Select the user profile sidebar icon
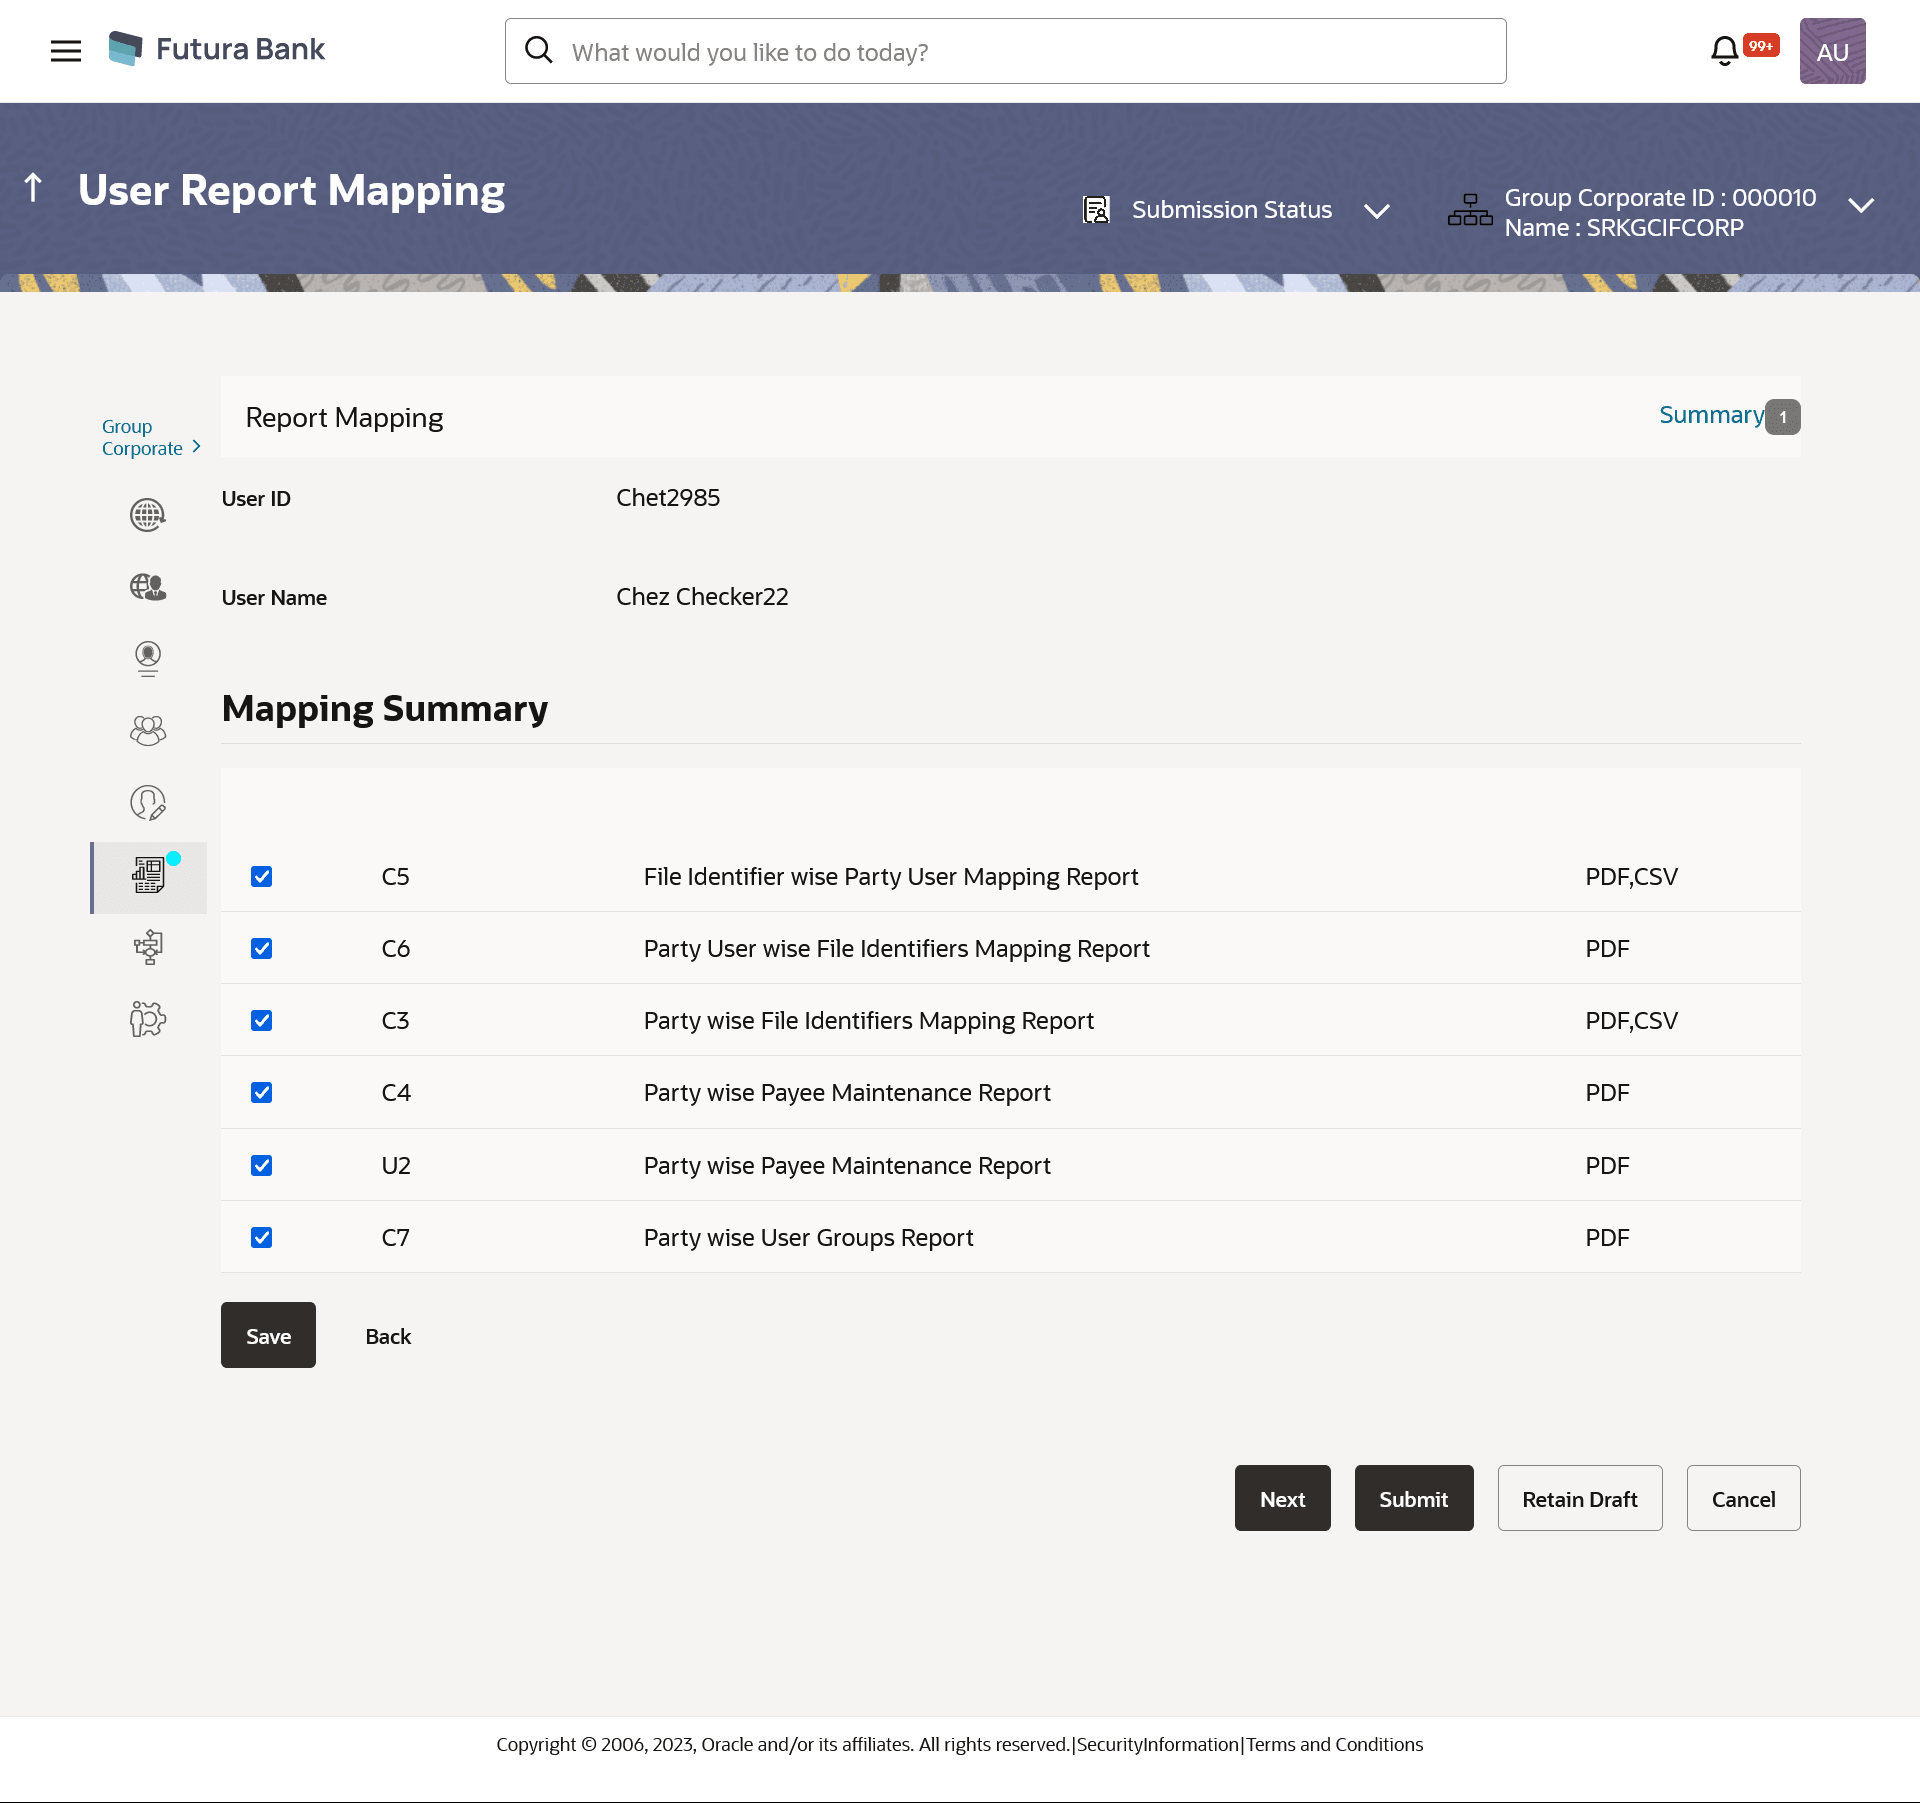The image size is (1920, 1803). pyautogui.click(x=148, y=658)
